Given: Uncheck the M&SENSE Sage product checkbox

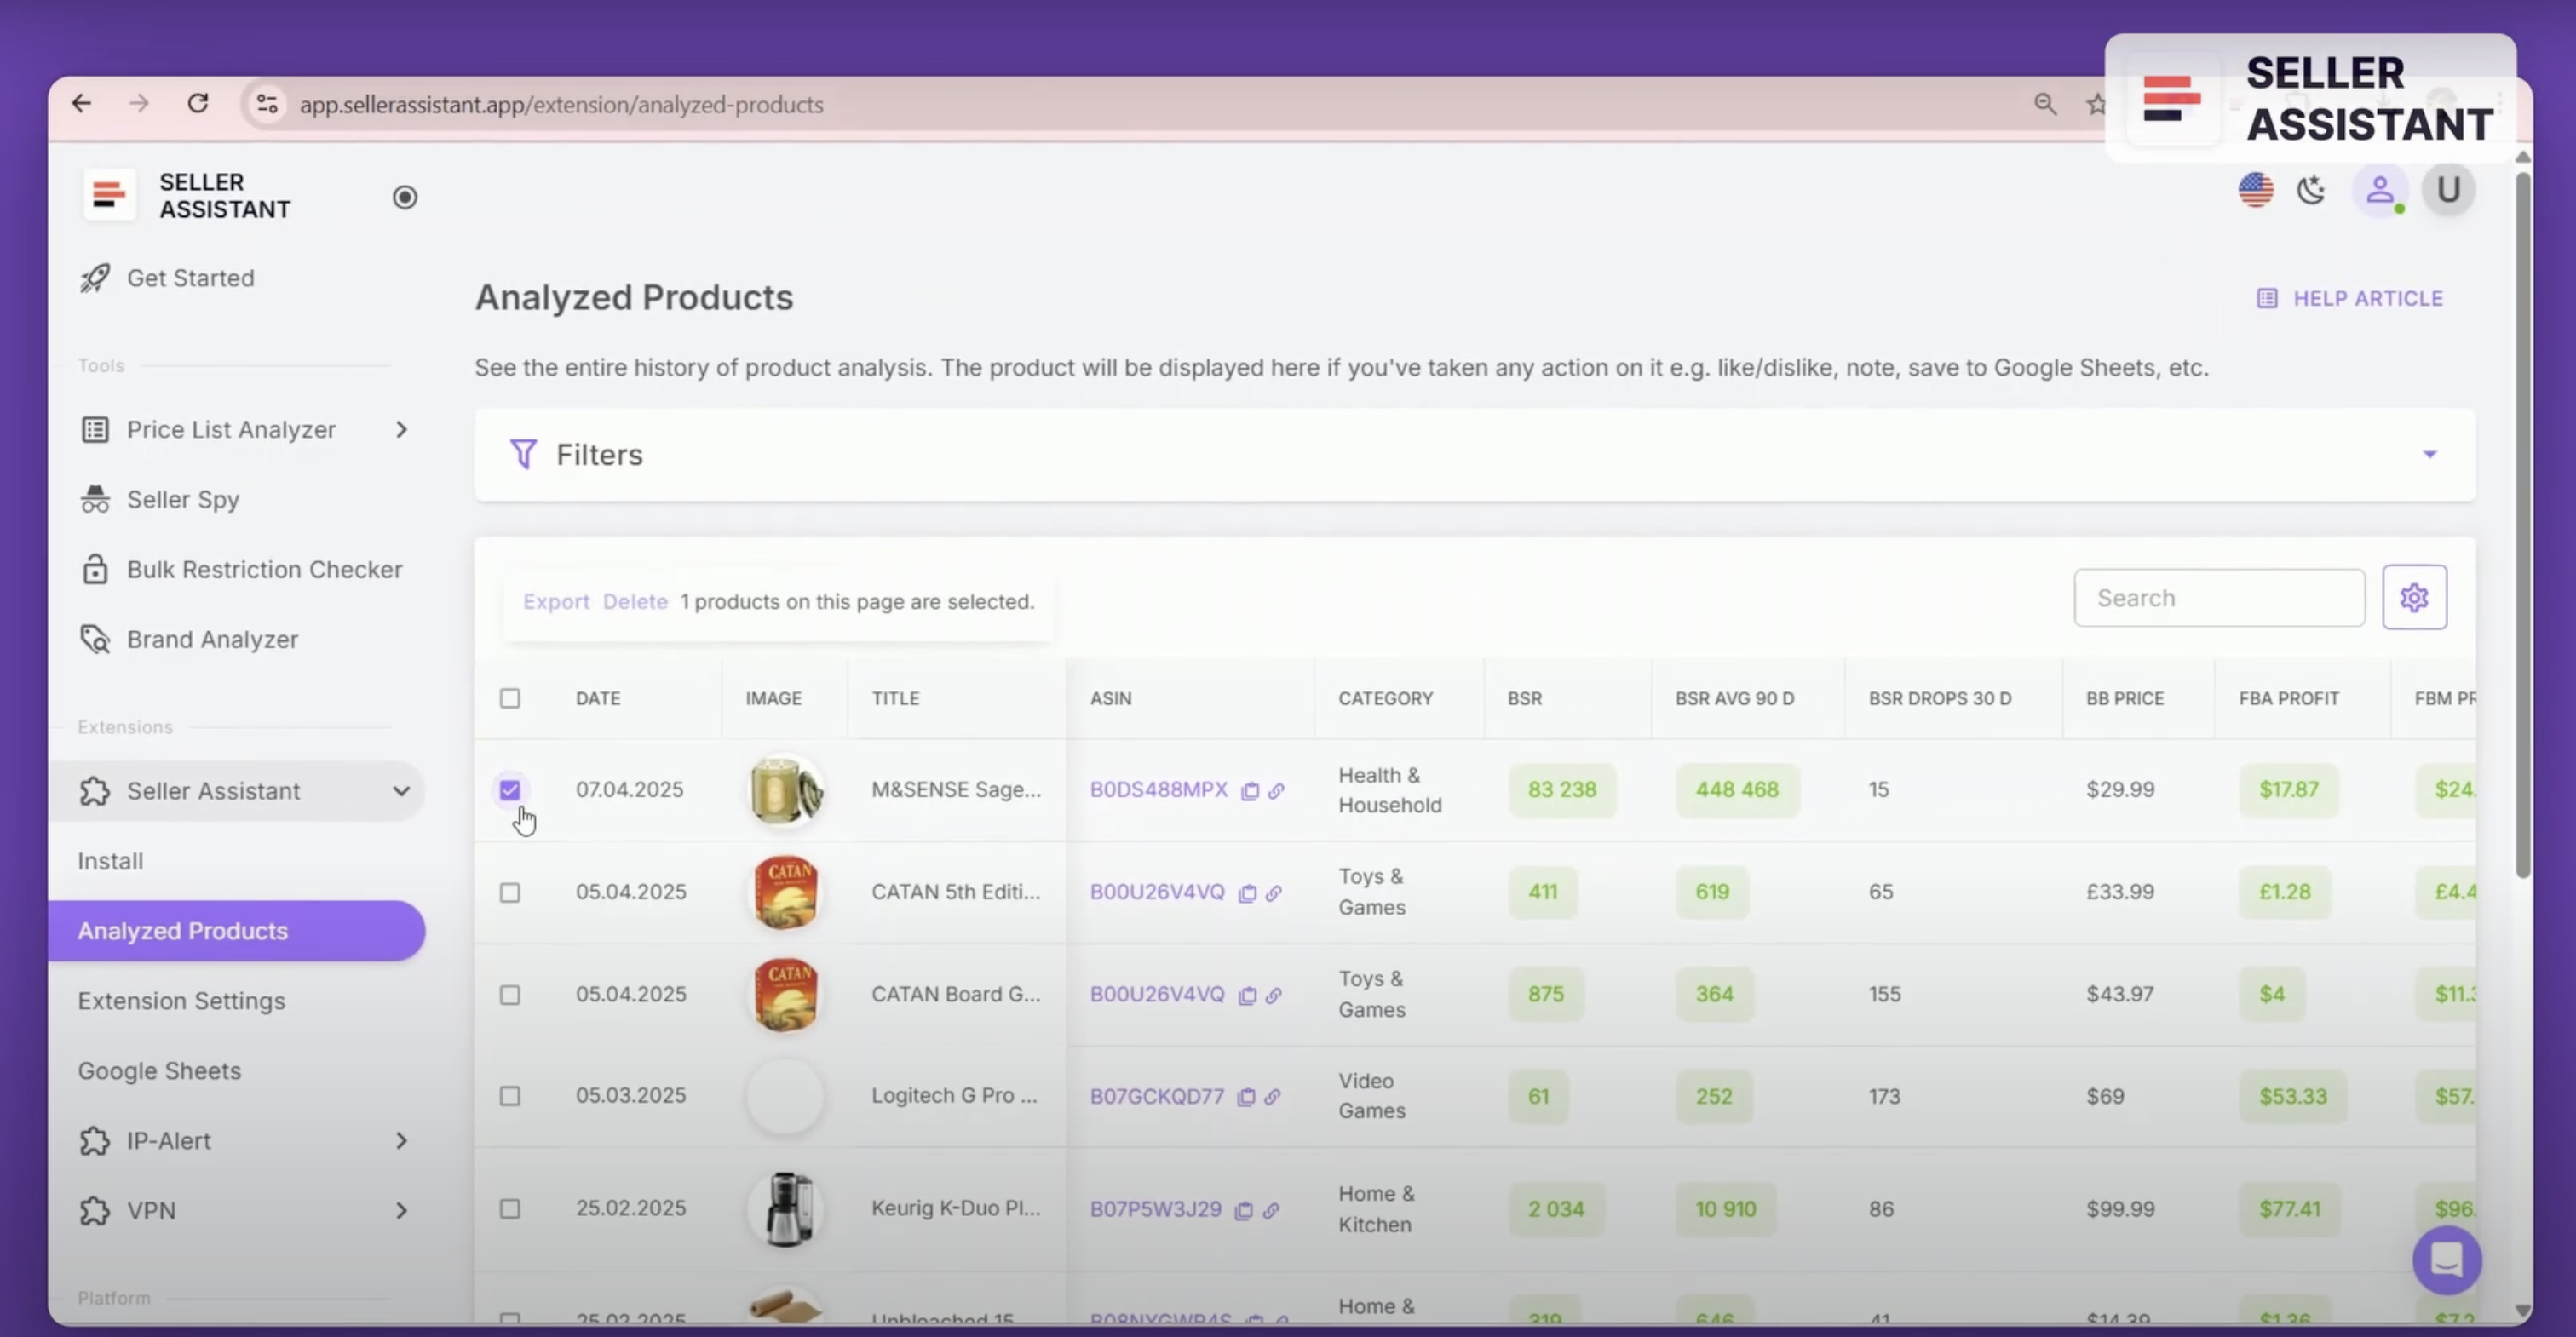Looking at the screenshot, I should 511,790.
